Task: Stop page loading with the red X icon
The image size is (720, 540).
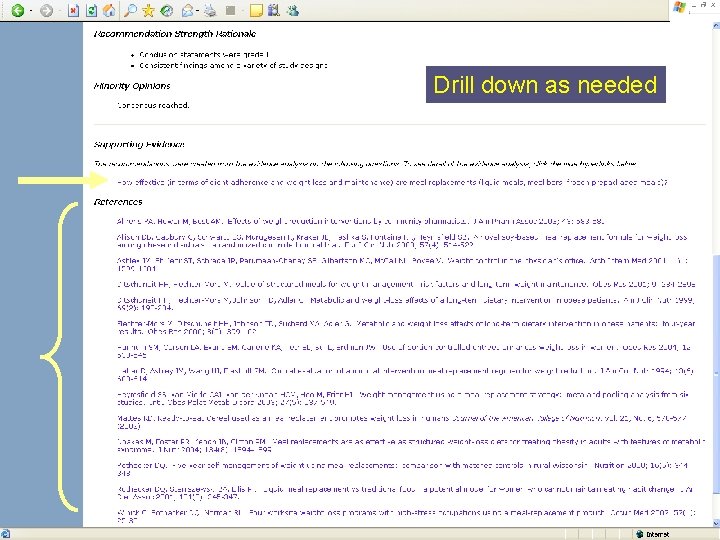Action: (73, 10)
